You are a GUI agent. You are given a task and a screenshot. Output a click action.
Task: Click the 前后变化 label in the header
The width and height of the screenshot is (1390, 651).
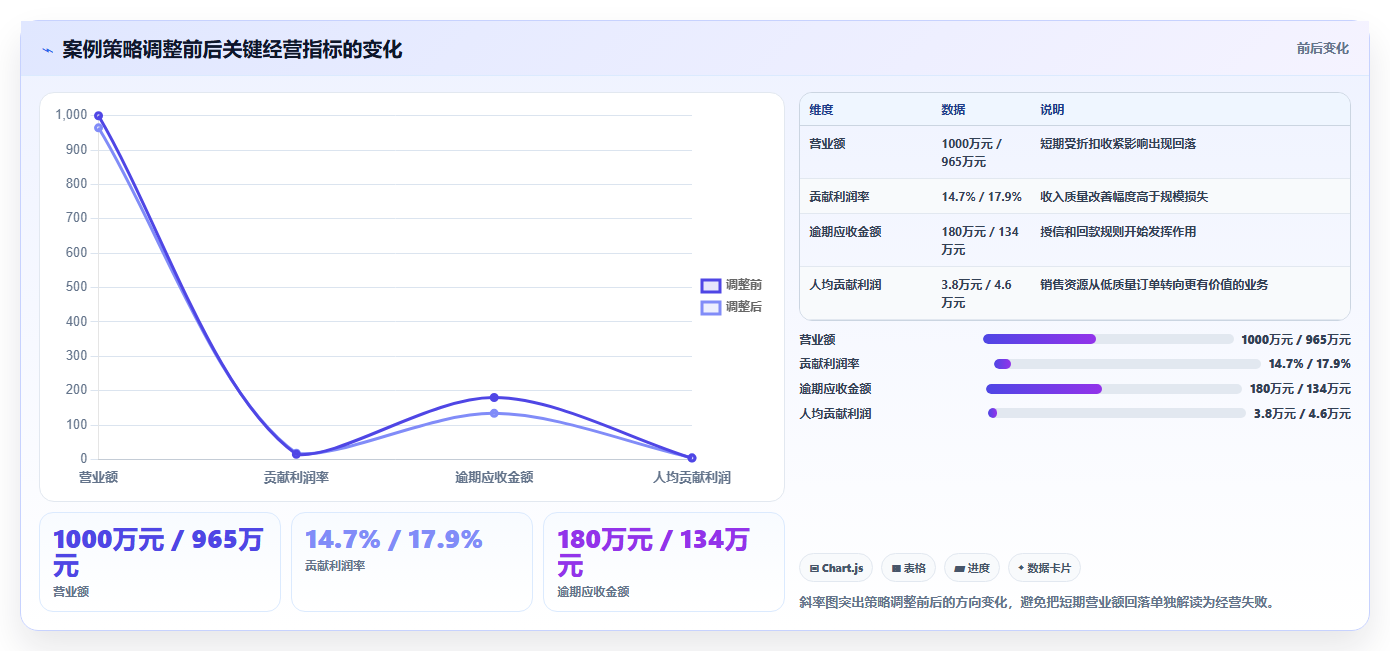tap(1322, 48)
